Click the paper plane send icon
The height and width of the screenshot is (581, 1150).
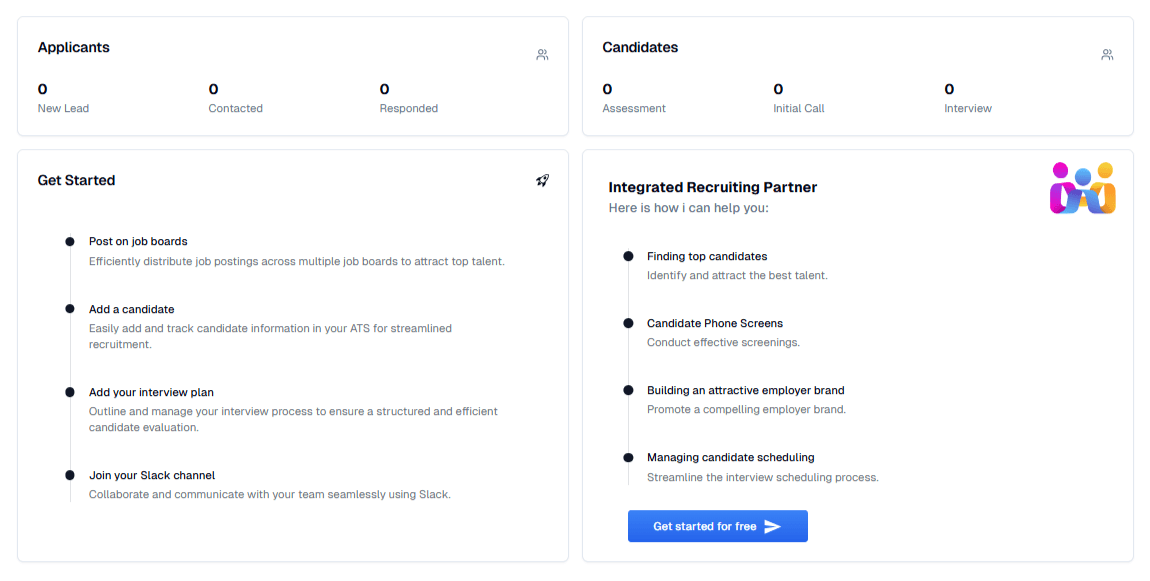(772, 527)
